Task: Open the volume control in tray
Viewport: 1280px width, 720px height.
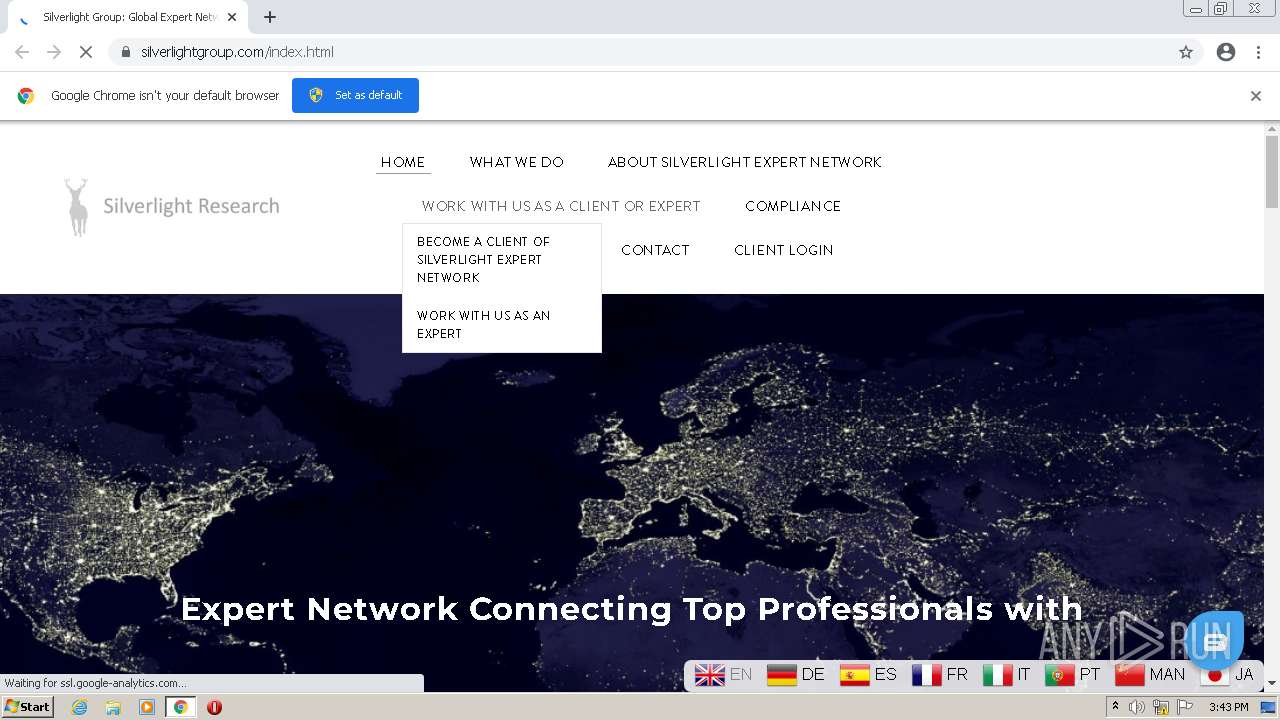Action: point(1137,707)
